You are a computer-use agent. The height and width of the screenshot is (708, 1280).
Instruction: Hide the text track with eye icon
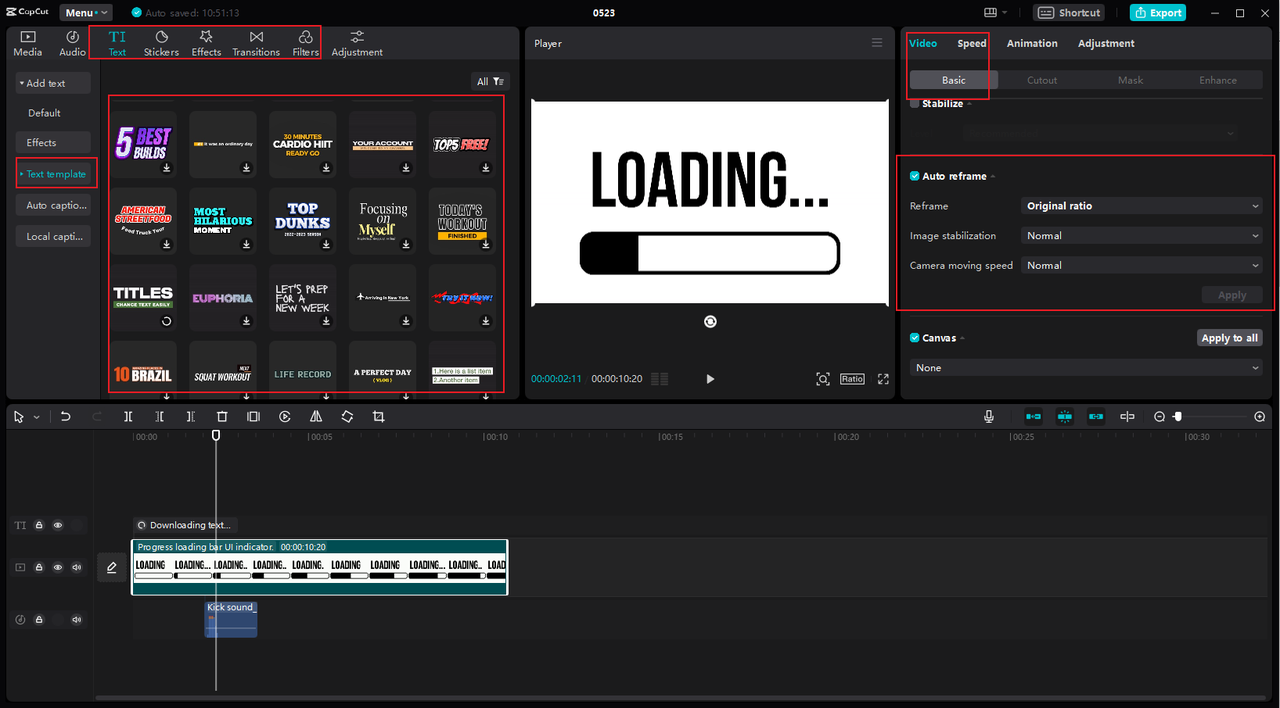[58, 525]
